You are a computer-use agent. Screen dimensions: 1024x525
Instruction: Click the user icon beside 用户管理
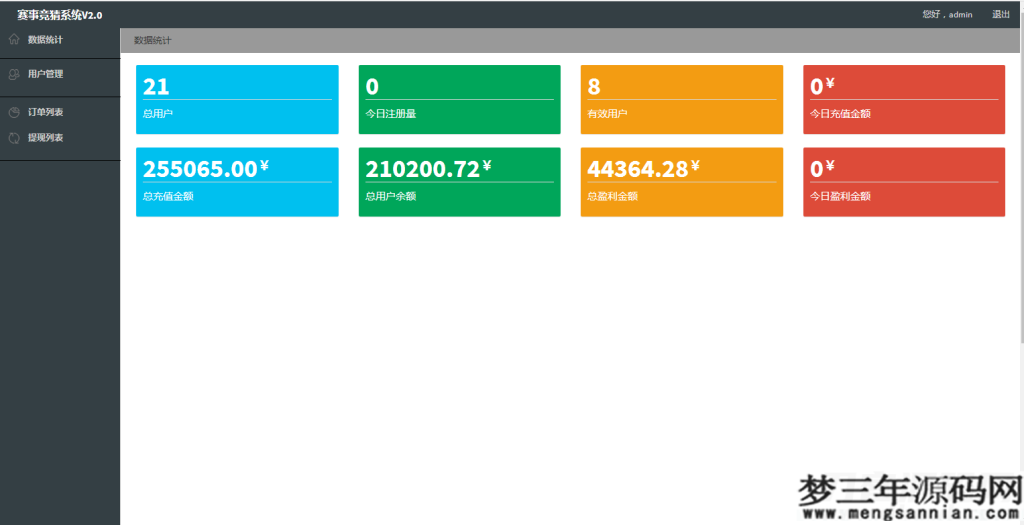click(14, 74)
